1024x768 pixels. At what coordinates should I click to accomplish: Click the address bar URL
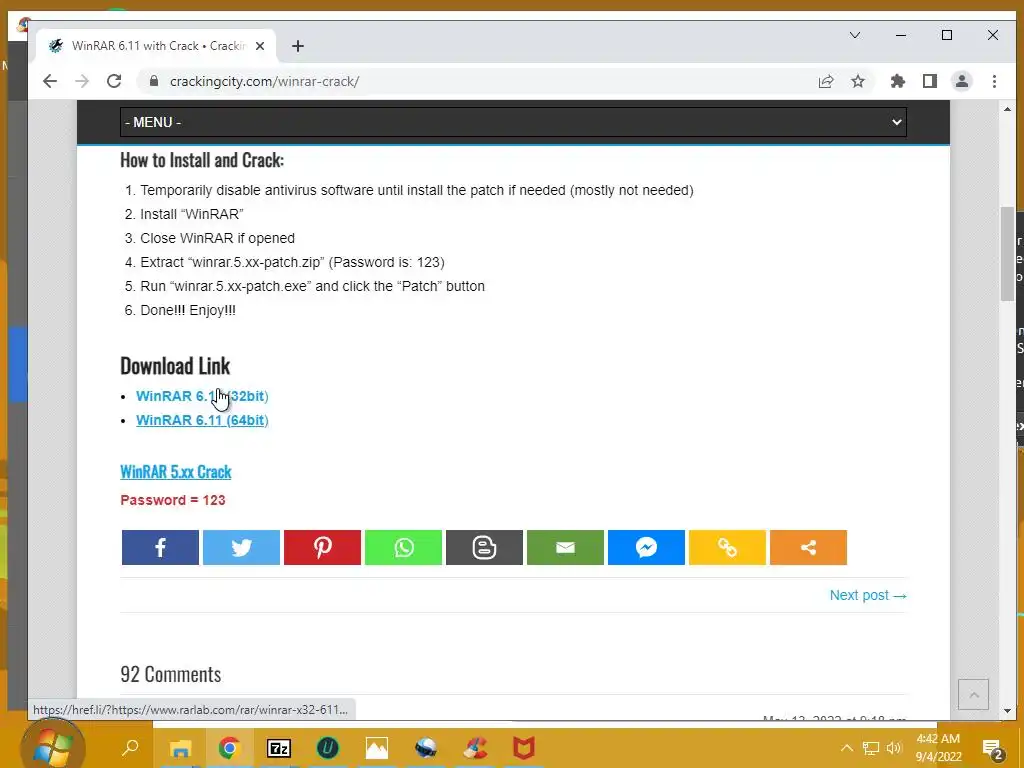(264, 81)
